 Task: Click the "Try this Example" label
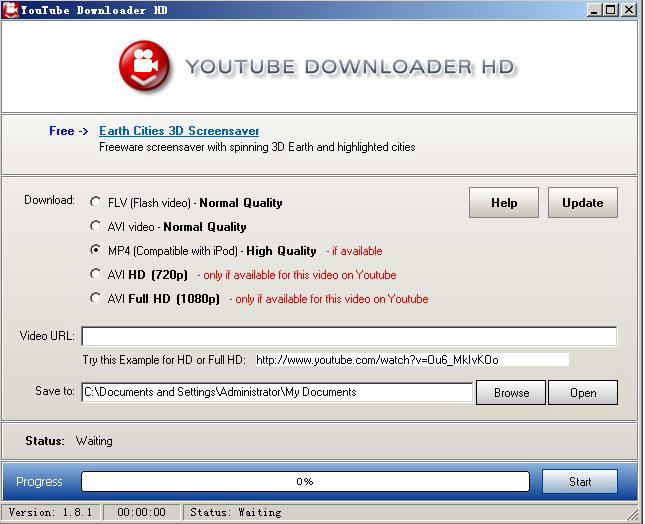(164, 360)
